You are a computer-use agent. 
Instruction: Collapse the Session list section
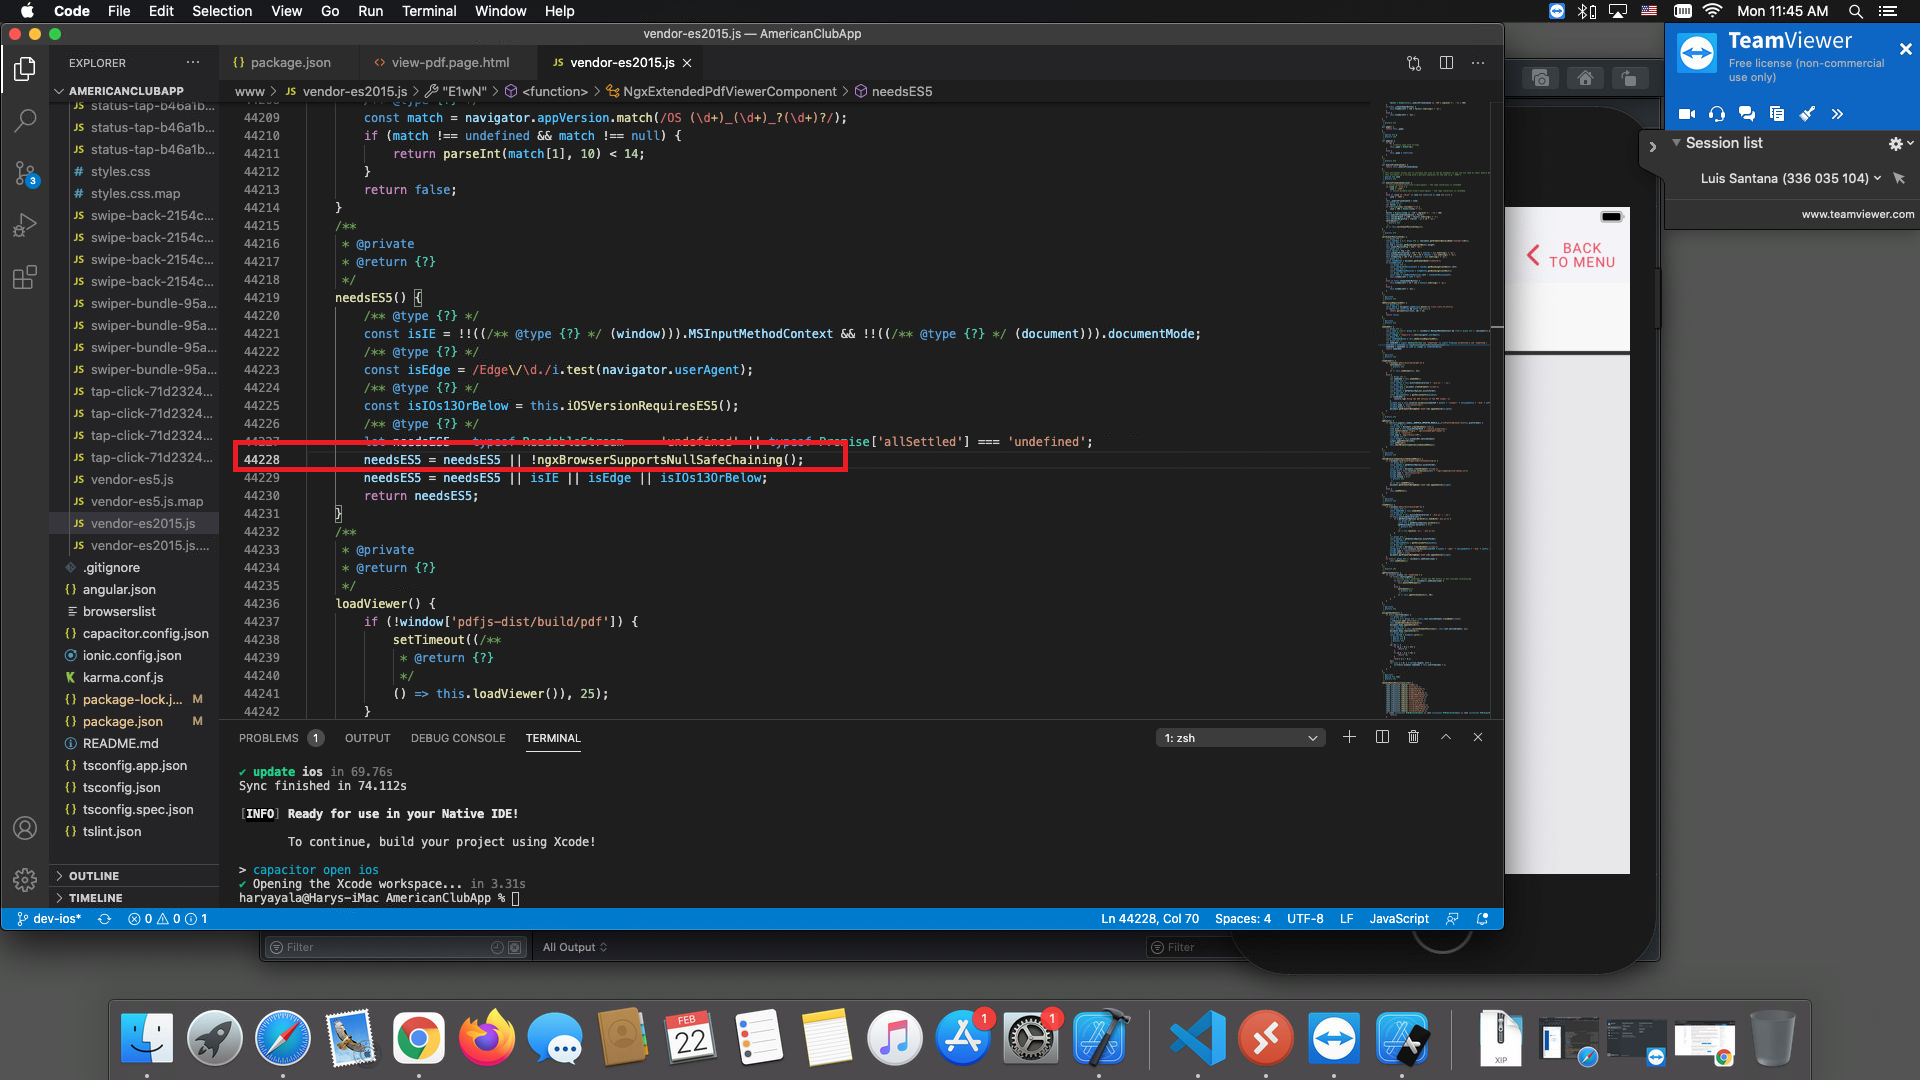pos(1676,143)
